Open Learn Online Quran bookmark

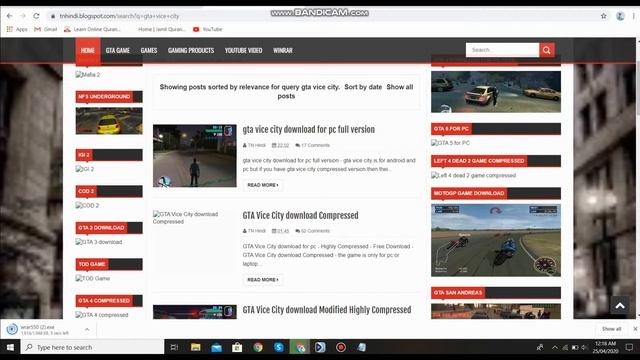[x=92, y=29]
